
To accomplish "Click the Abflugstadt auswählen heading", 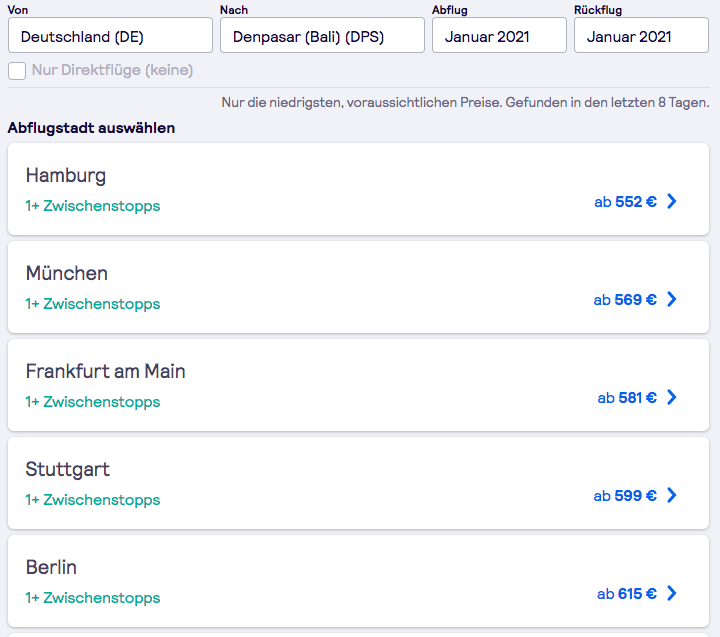I will (91, 128).
